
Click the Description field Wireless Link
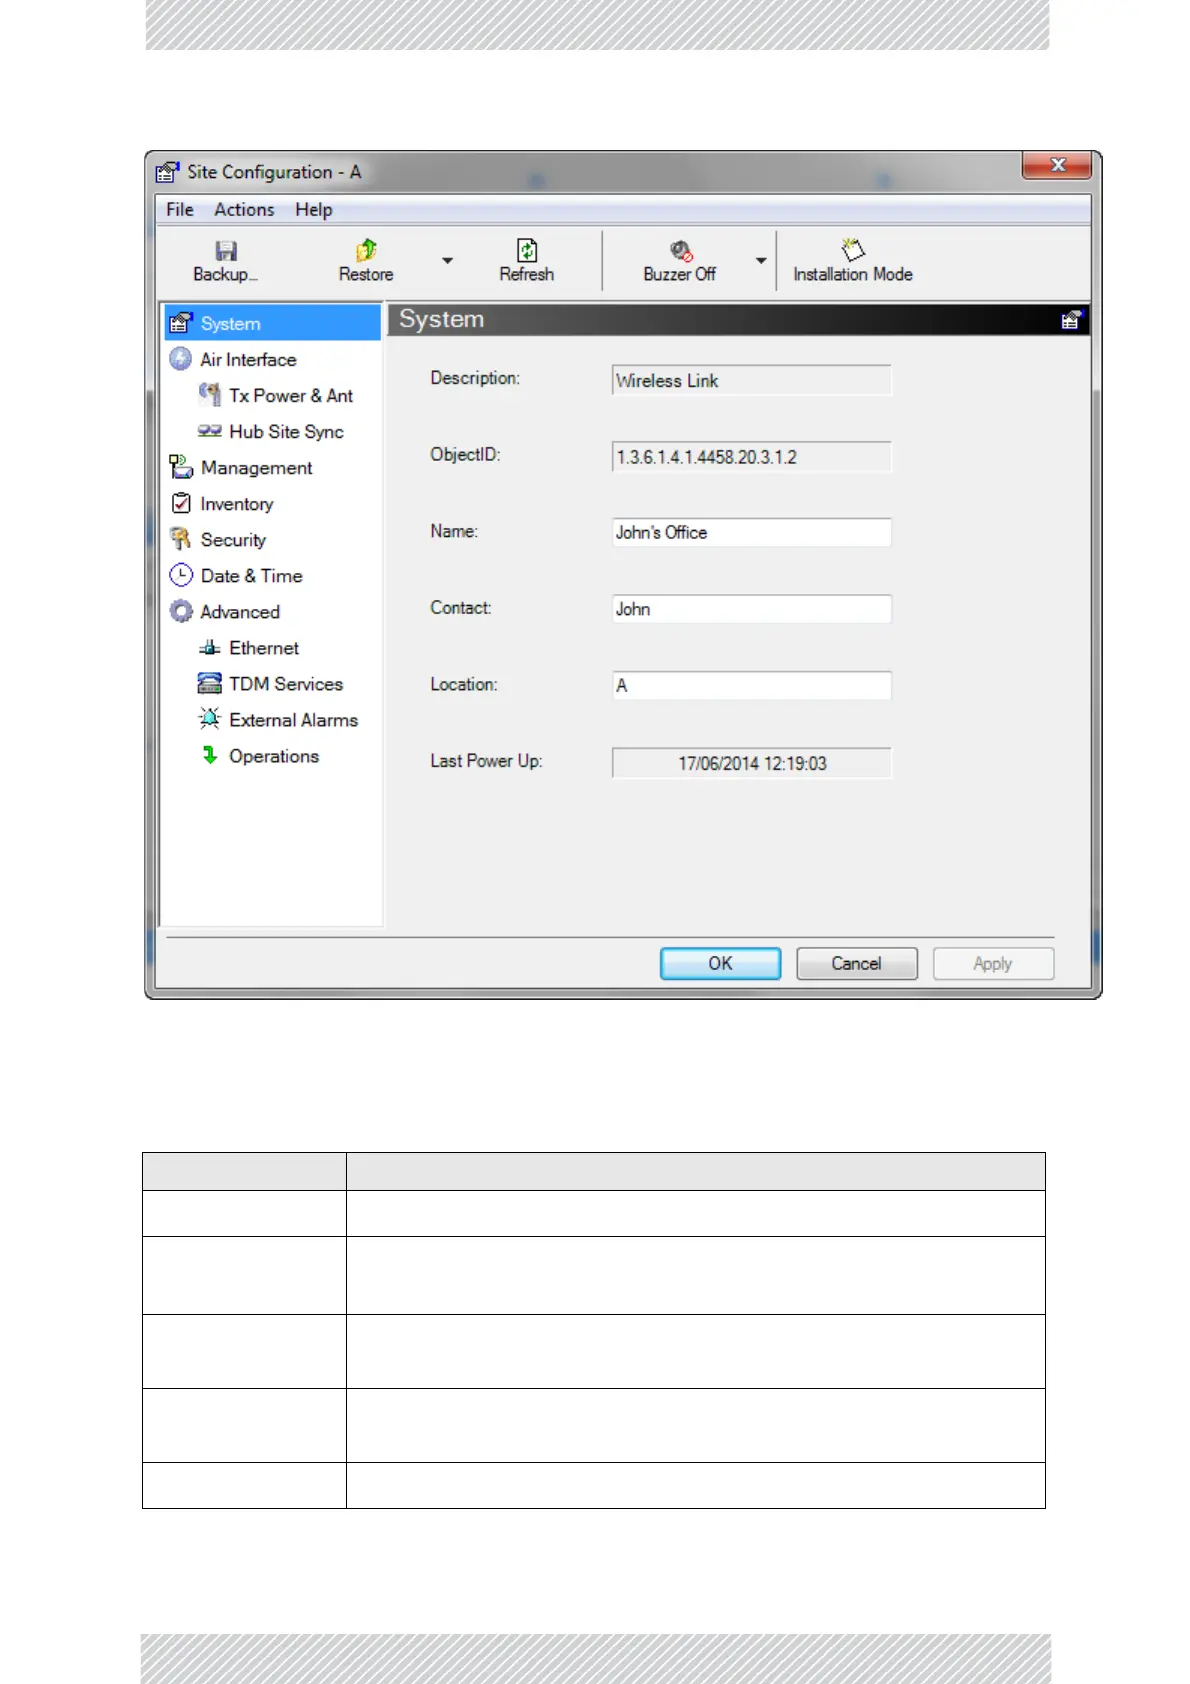pos(752,380)
